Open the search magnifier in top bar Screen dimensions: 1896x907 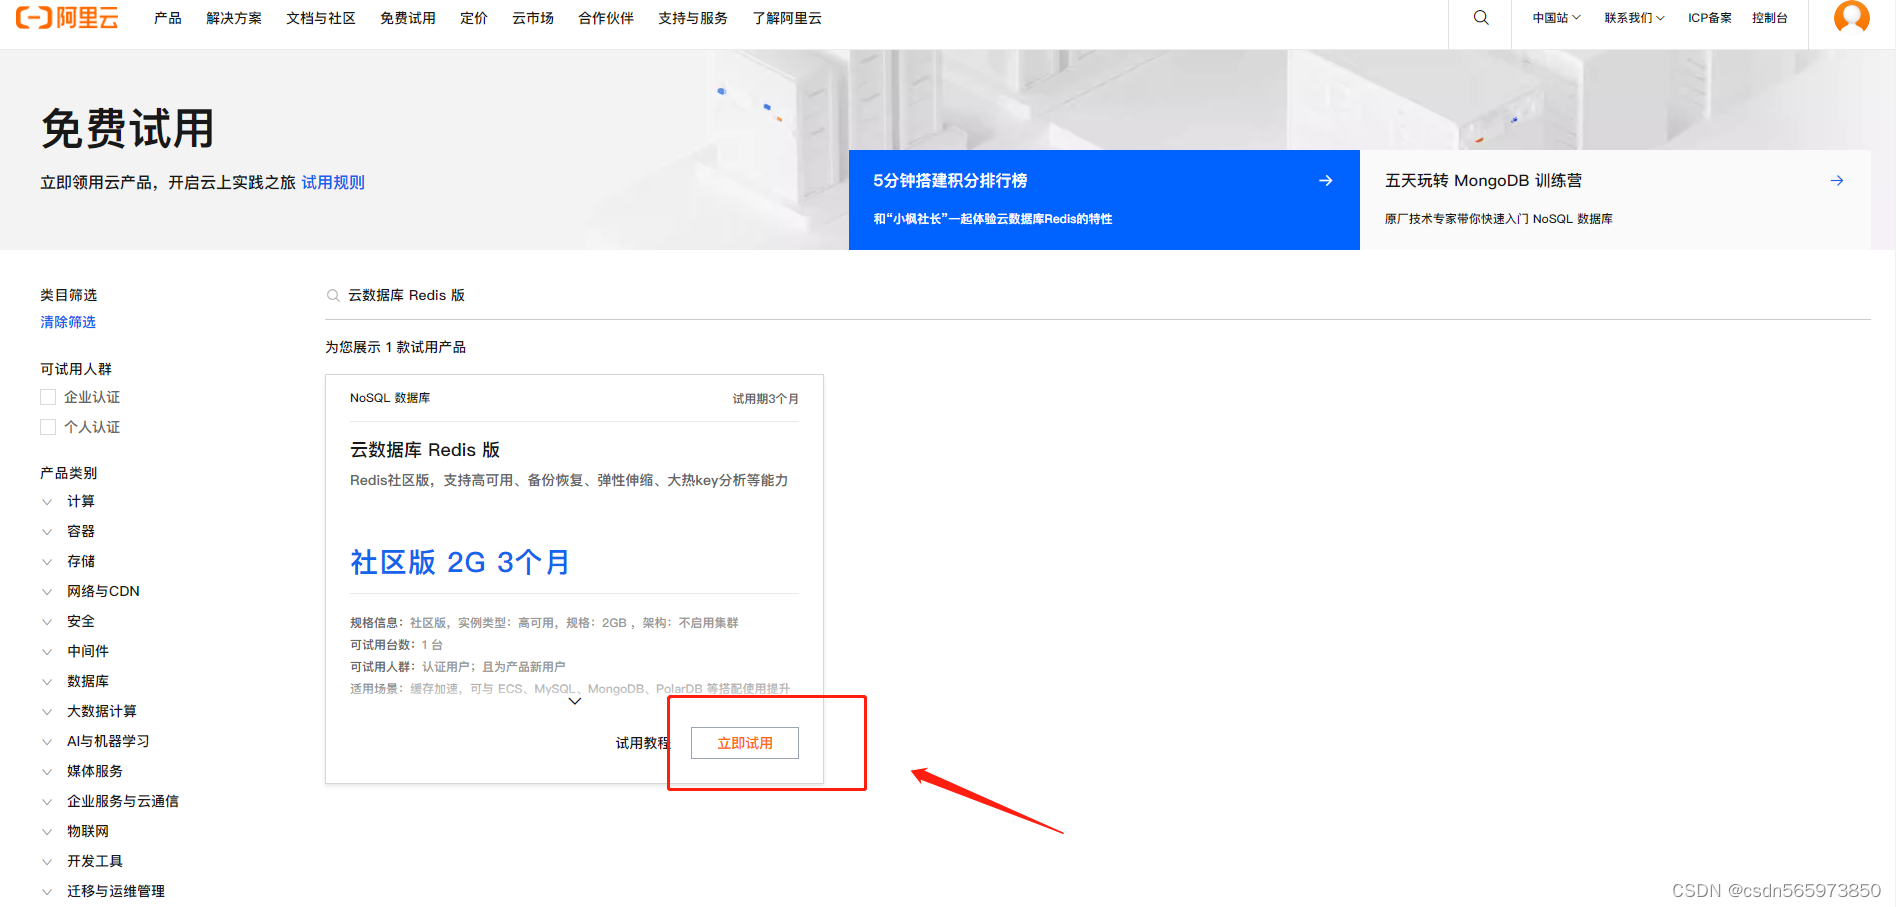click(x=1481, y=18)
